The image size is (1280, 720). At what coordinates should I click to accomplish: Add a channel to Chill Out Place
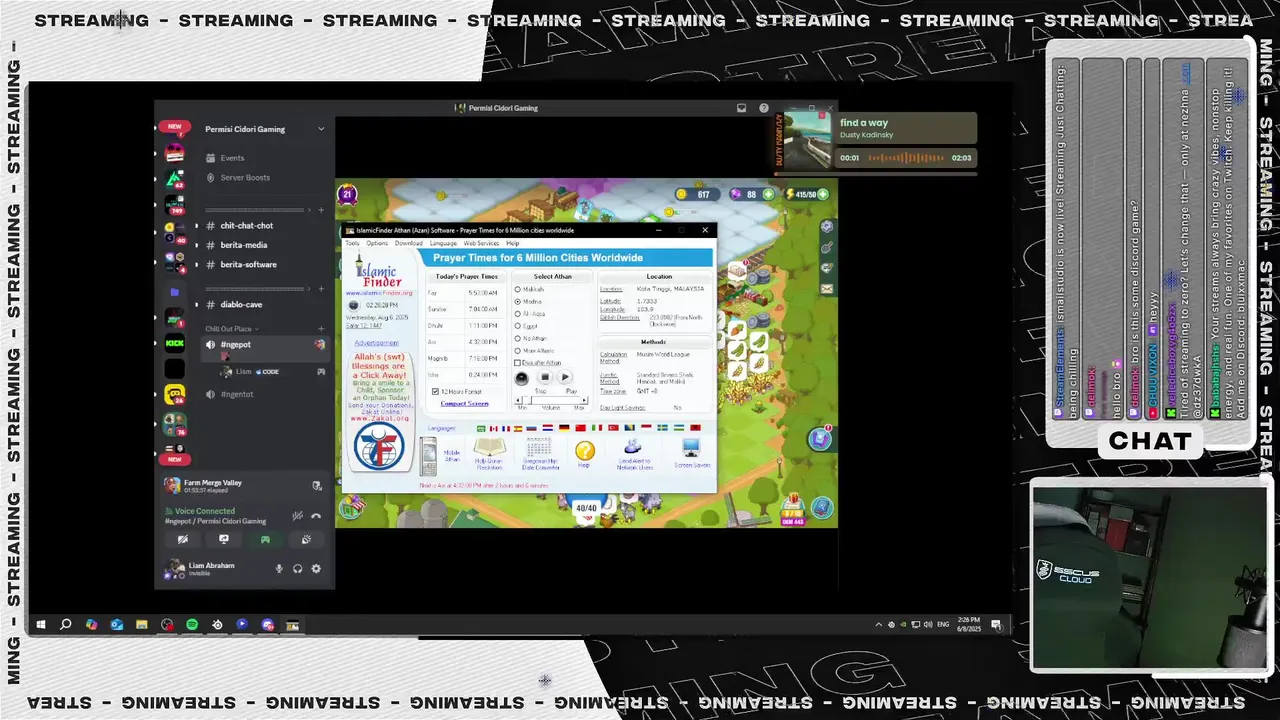(x=320, y=329)
